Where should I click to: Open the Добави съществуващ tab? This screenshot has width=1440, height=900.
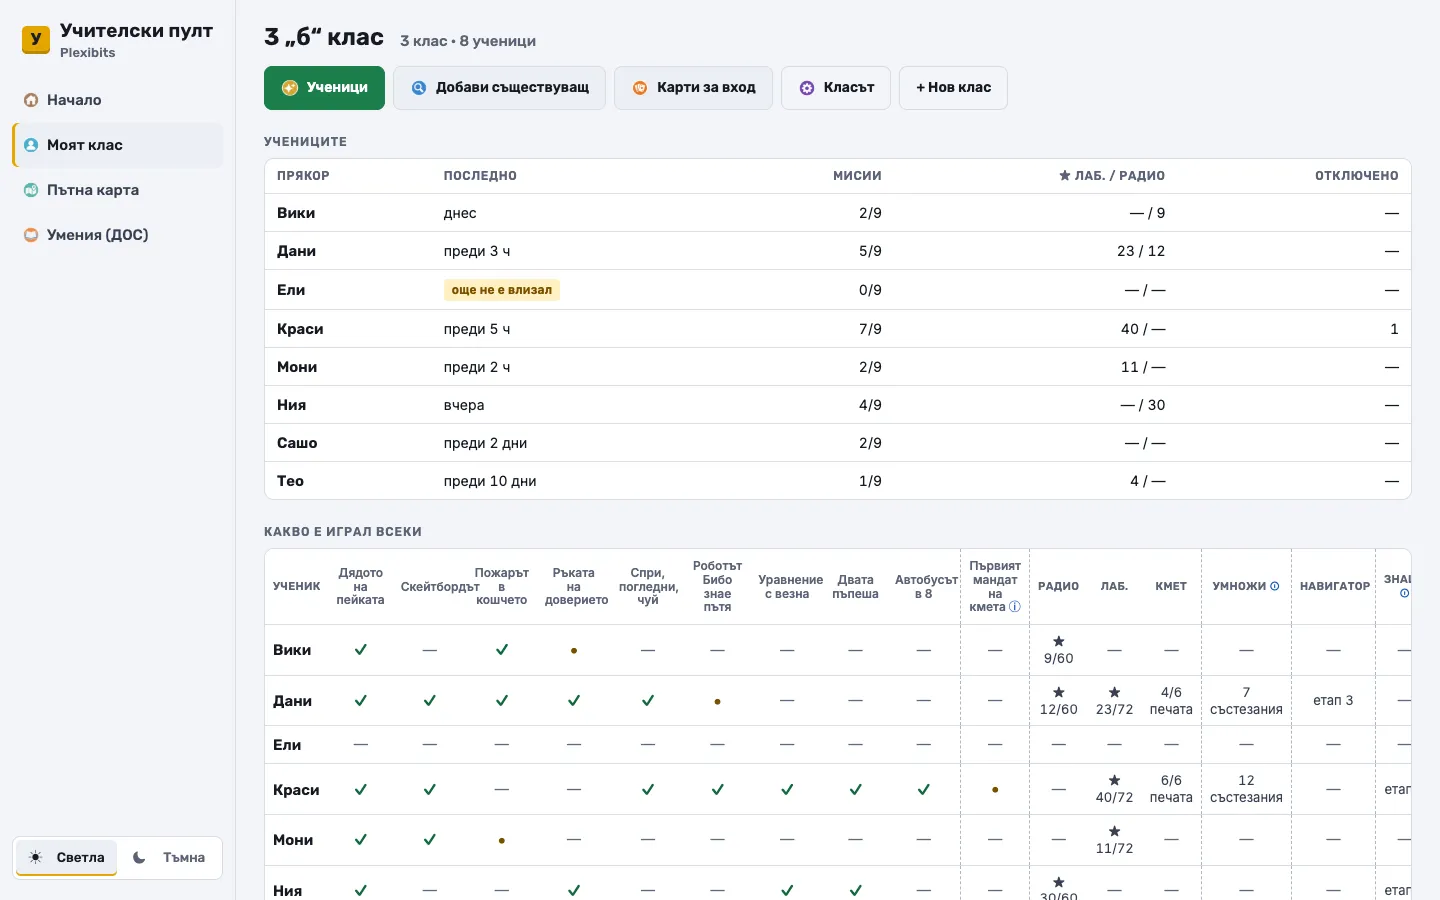pos(499,88)
